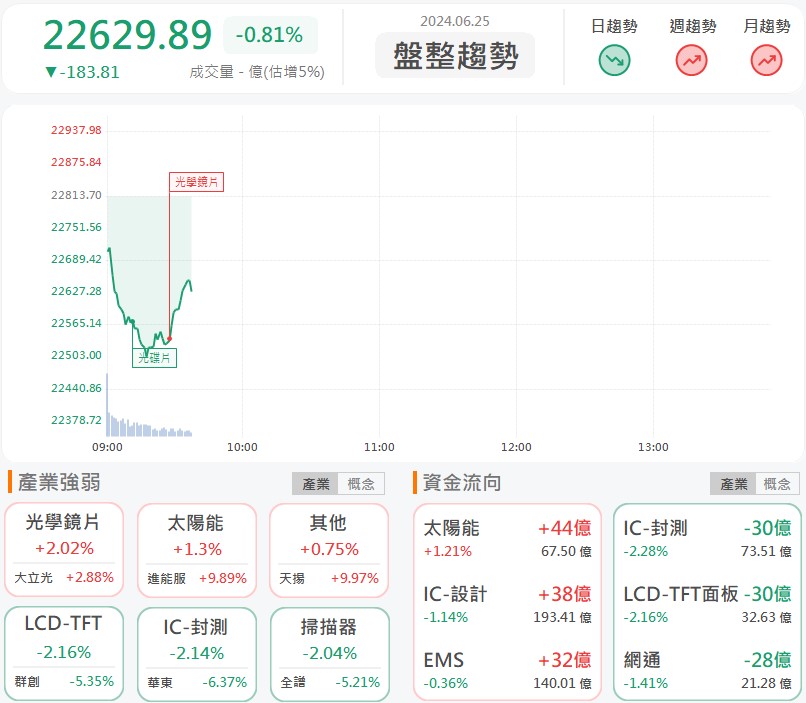
Task: Switch to 概念 tab in 產業強弱 section
Action: click(x=361, y=484)
